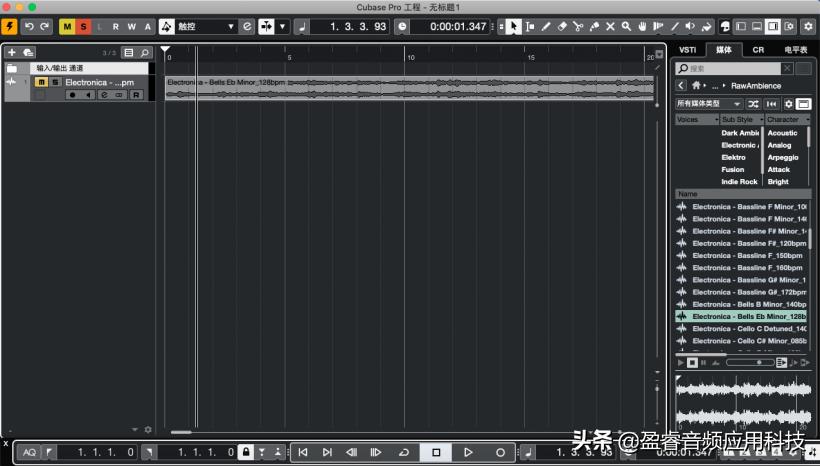Expand the ruler options arrow above the timeline
This screenshot has width=820, height=466.
(x=659, y=54)
